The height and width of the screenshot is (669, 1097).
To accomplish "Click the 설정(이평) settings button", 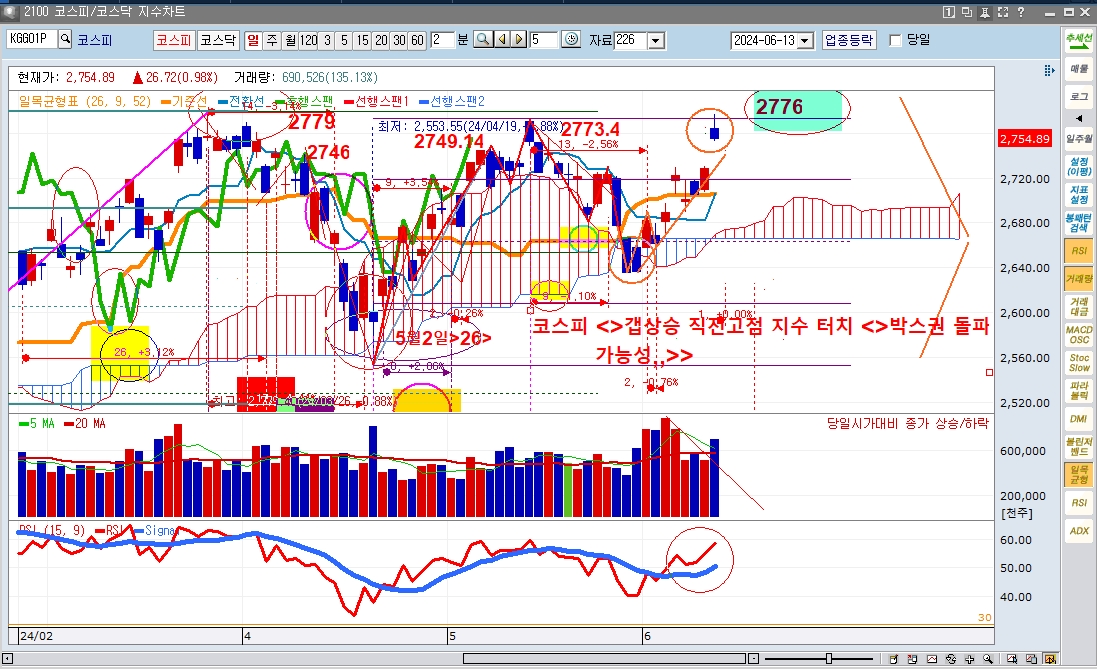I will (x=1079, y=167).
